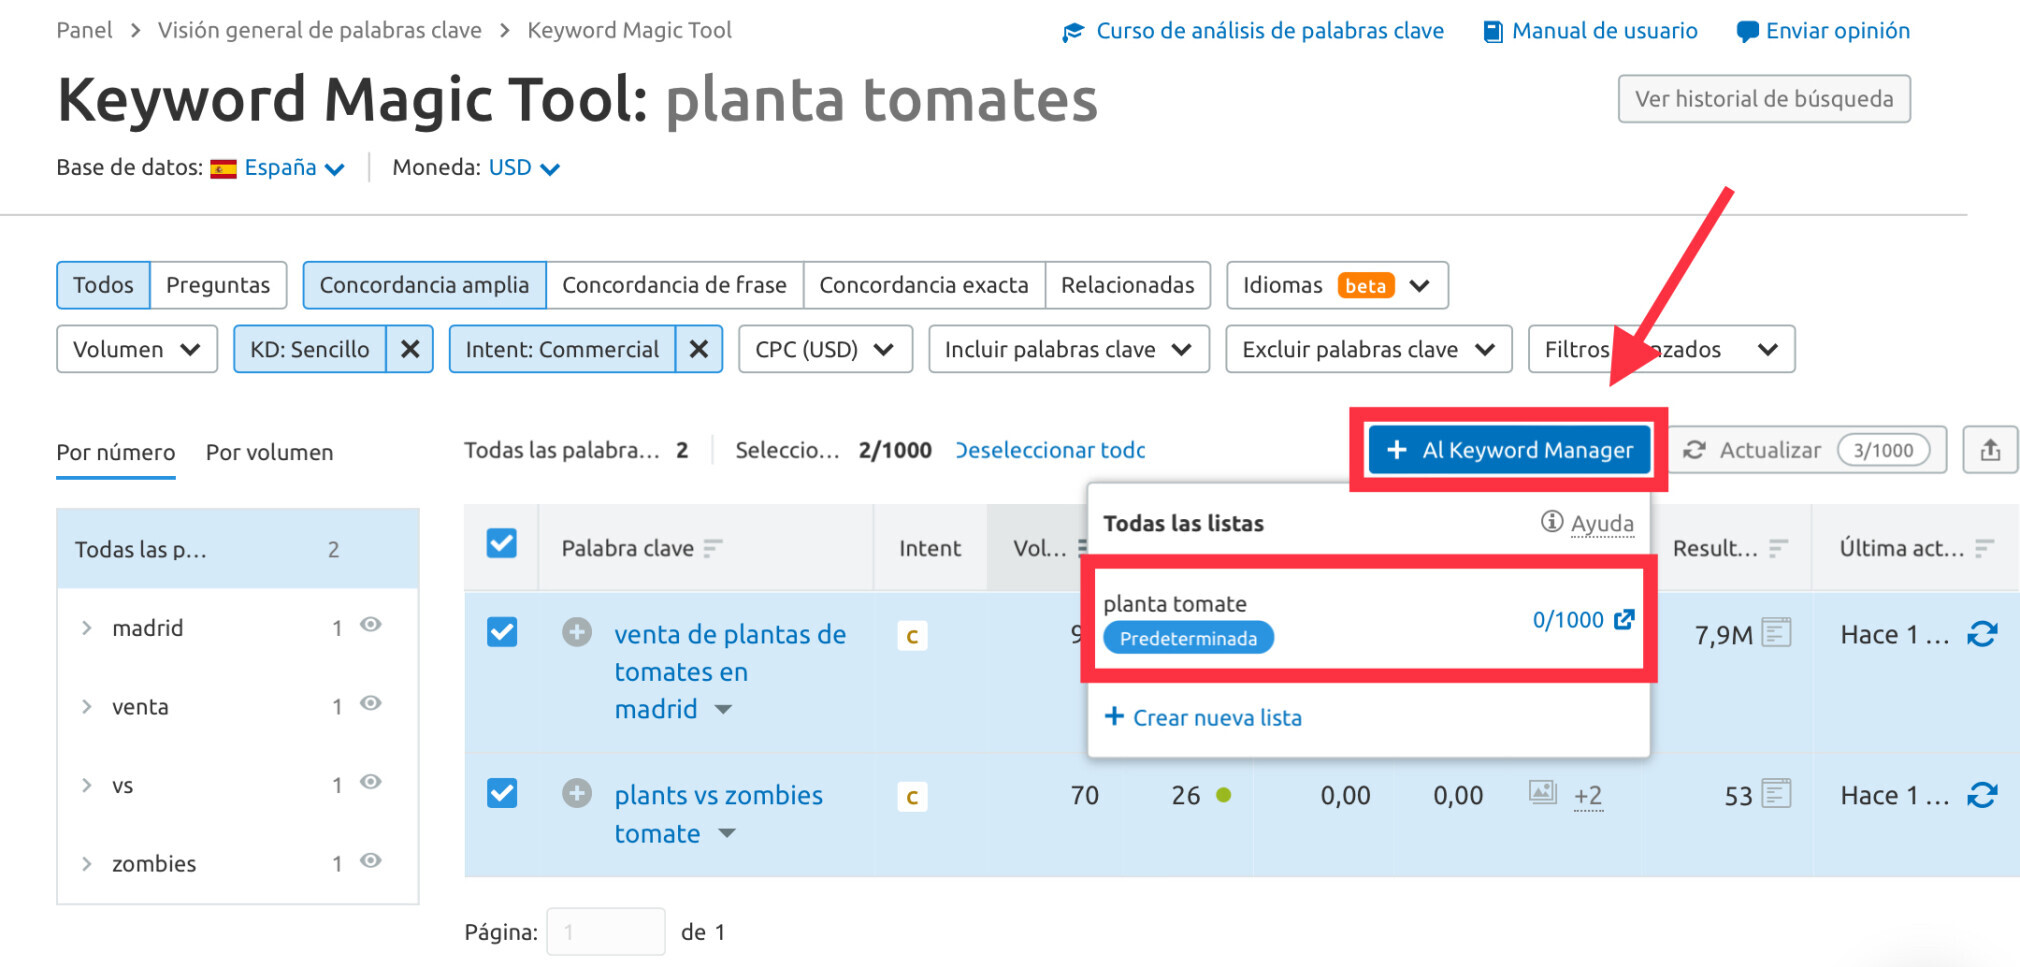Click Enviar opinión link
Viewport: 2020px width, 967px height.
tap(1823, 31)
